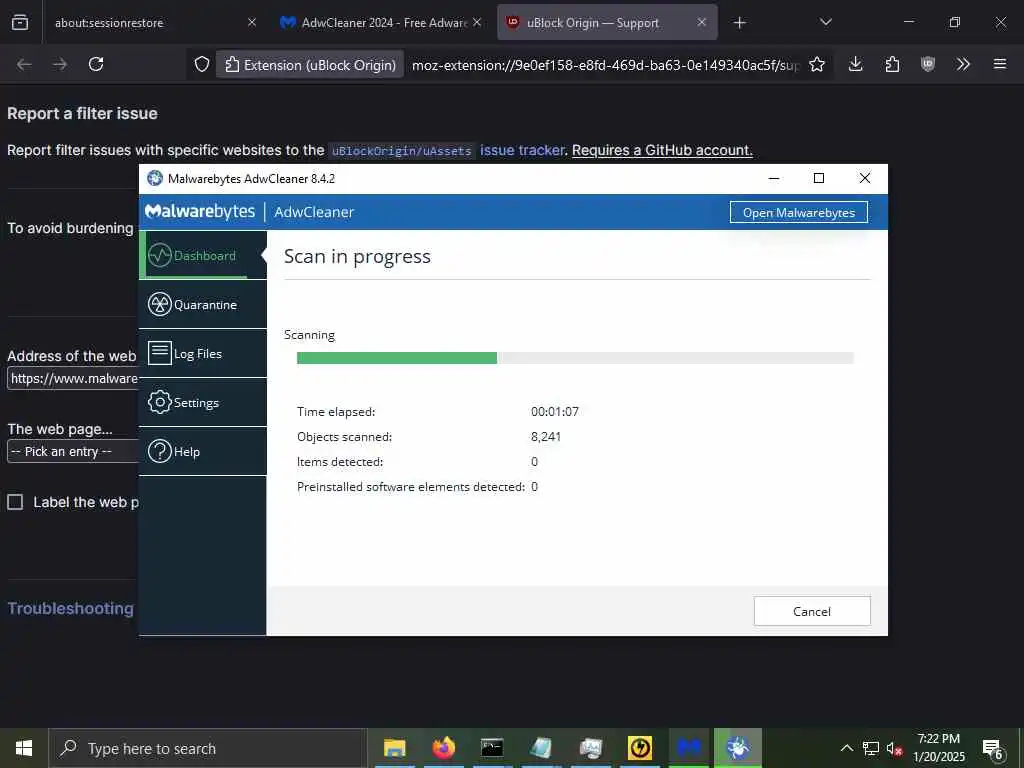Click the muted volume tray icon

pos(894,748)
